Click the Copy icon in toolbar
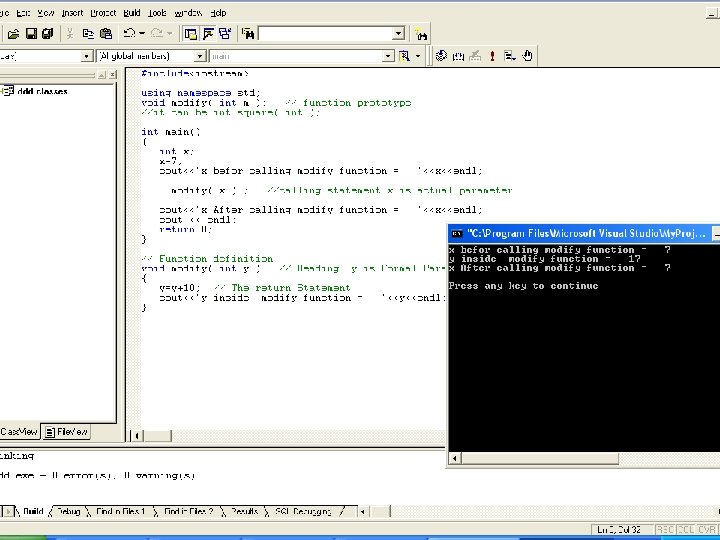Screen dimensions: 720x540 [x=88, y=33]
